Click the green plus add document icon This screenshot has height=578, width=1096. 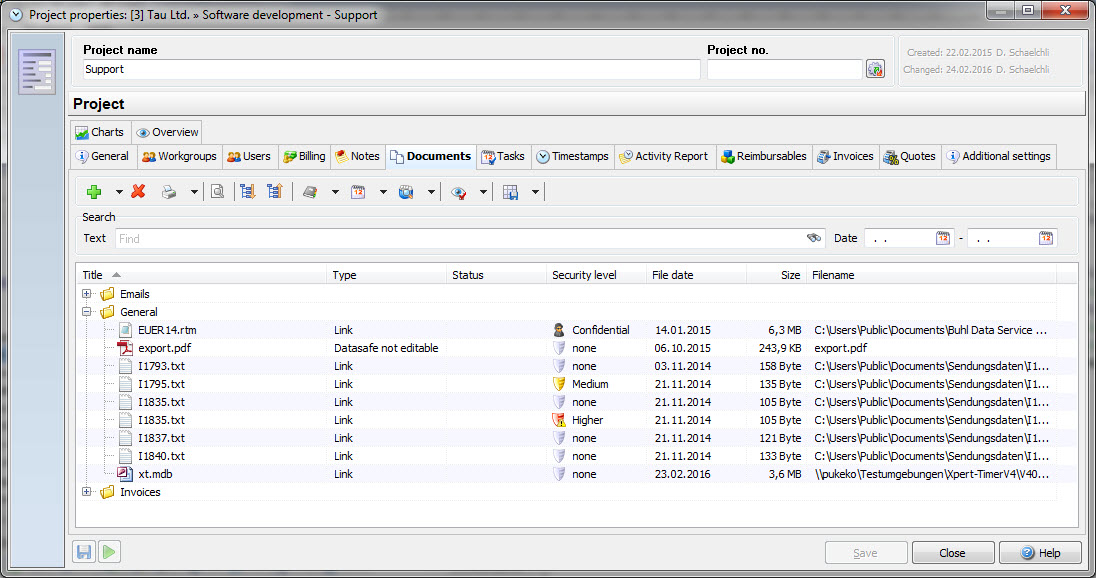coord(94,192)
